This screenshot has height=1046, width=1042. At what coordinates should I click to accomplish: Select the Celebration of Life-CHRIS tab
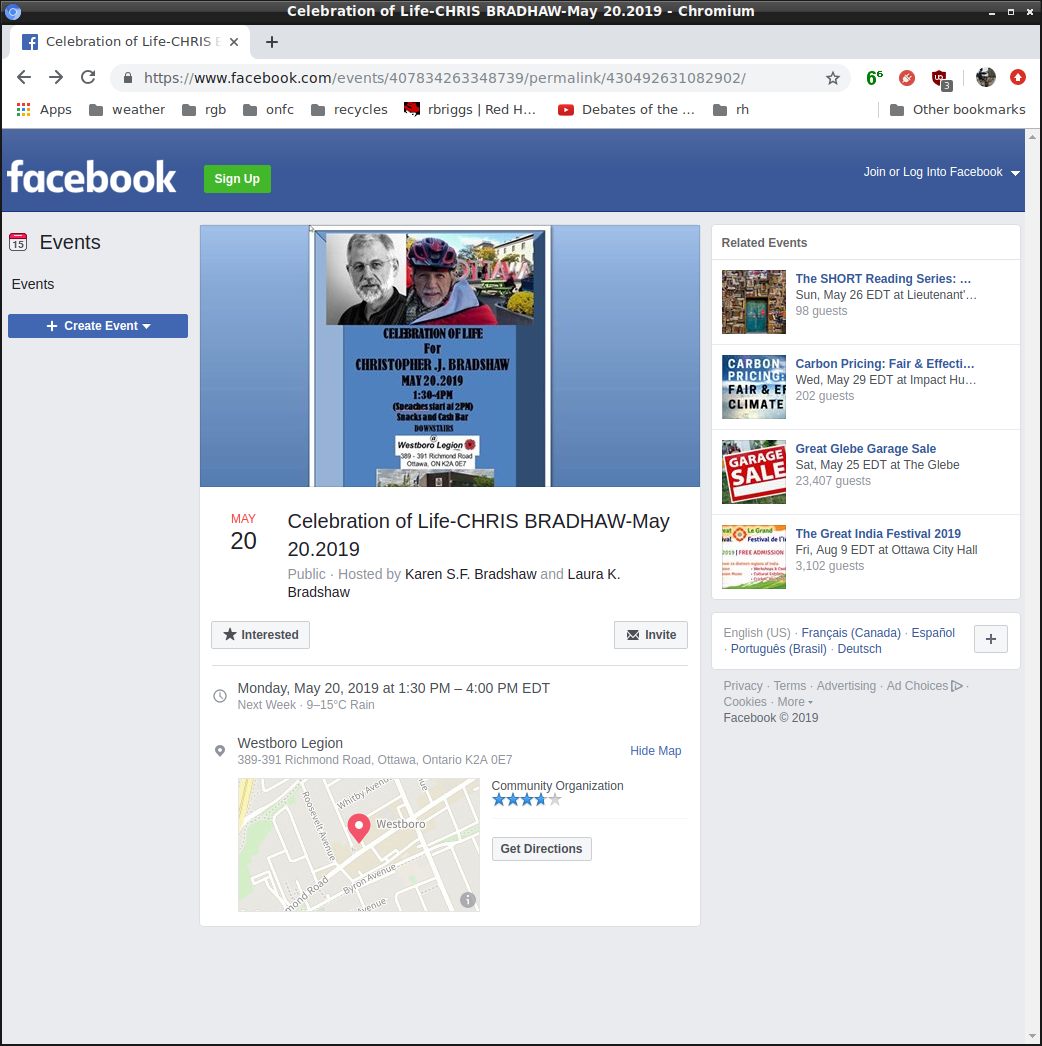(130, 42)
